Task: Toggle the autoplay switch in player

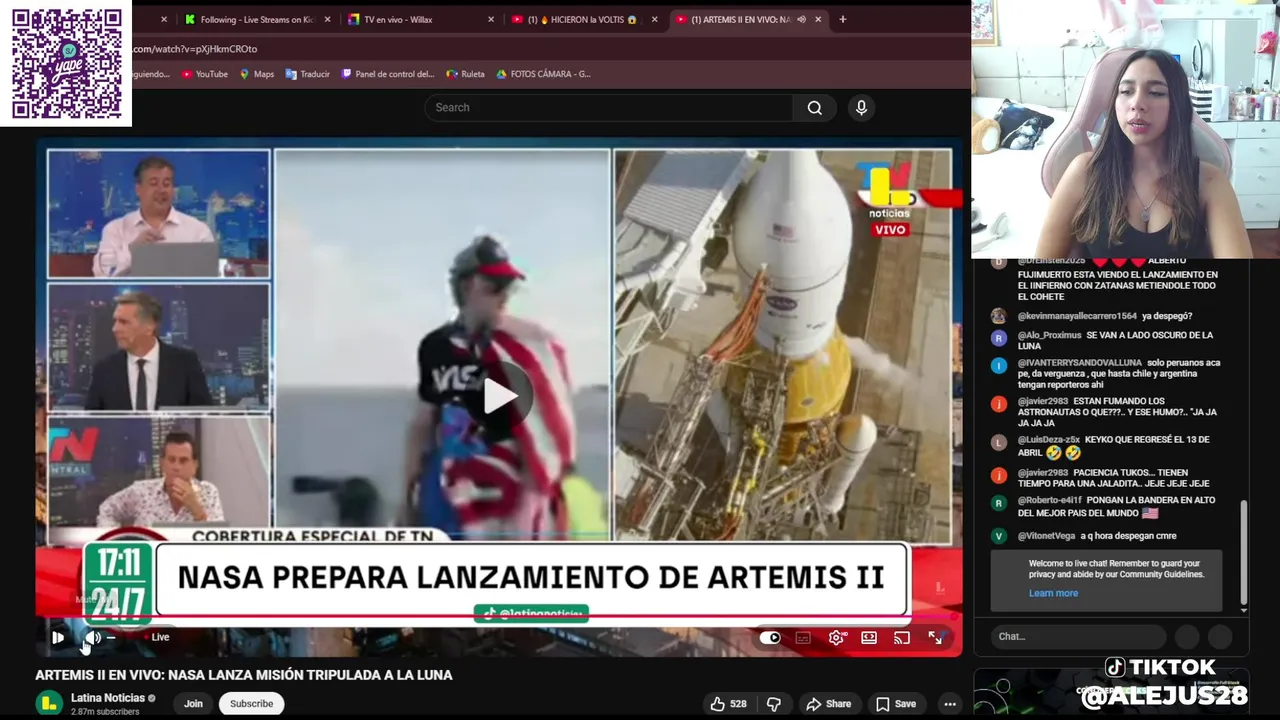Action: [x=770, y=638]
